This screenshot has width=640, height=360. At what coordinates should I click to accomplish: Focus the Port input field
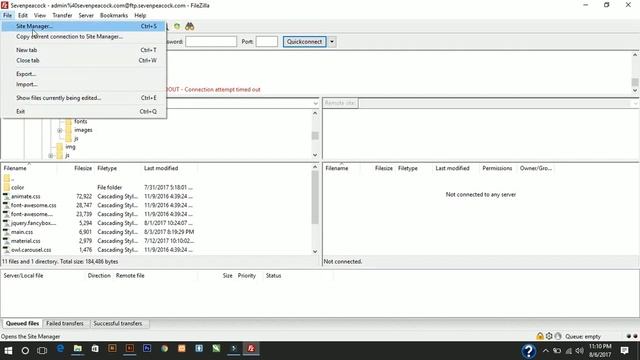267,42
